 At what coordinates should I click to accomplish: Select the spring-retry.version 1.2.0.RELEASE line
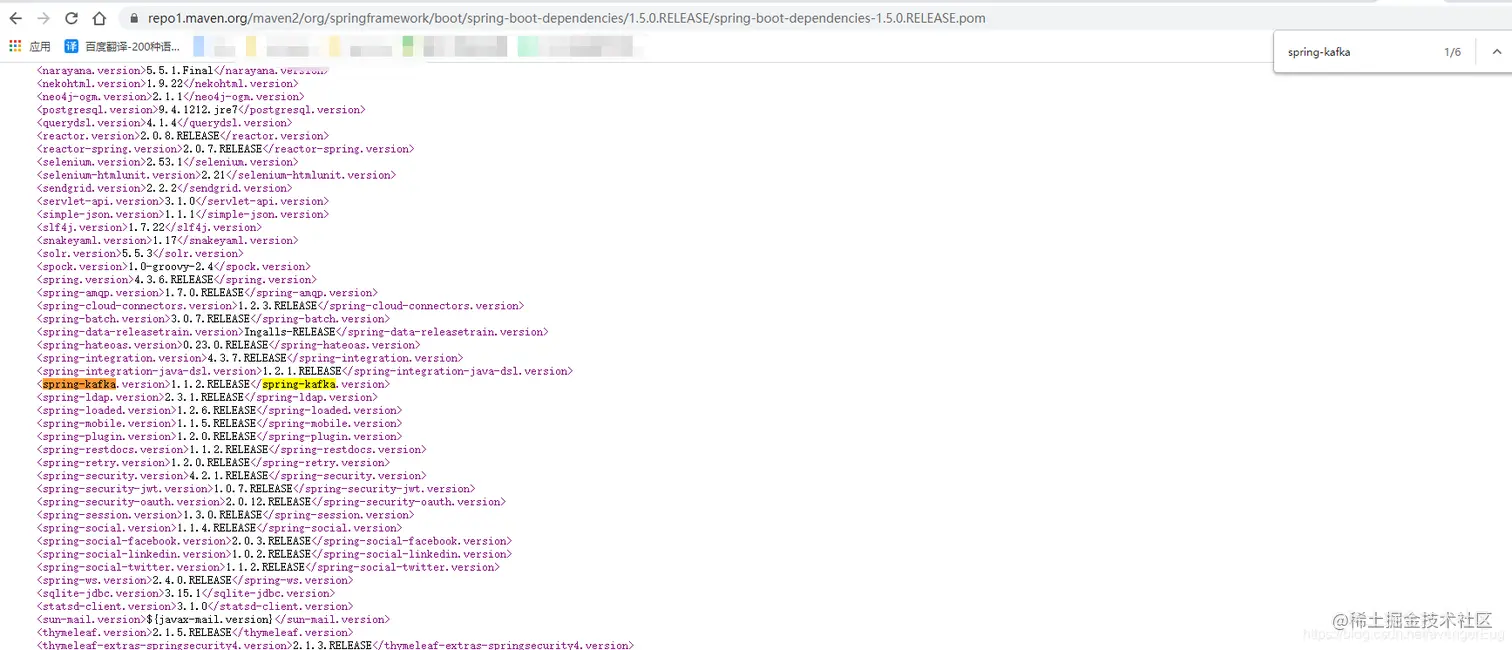click(x=213, y=462)
